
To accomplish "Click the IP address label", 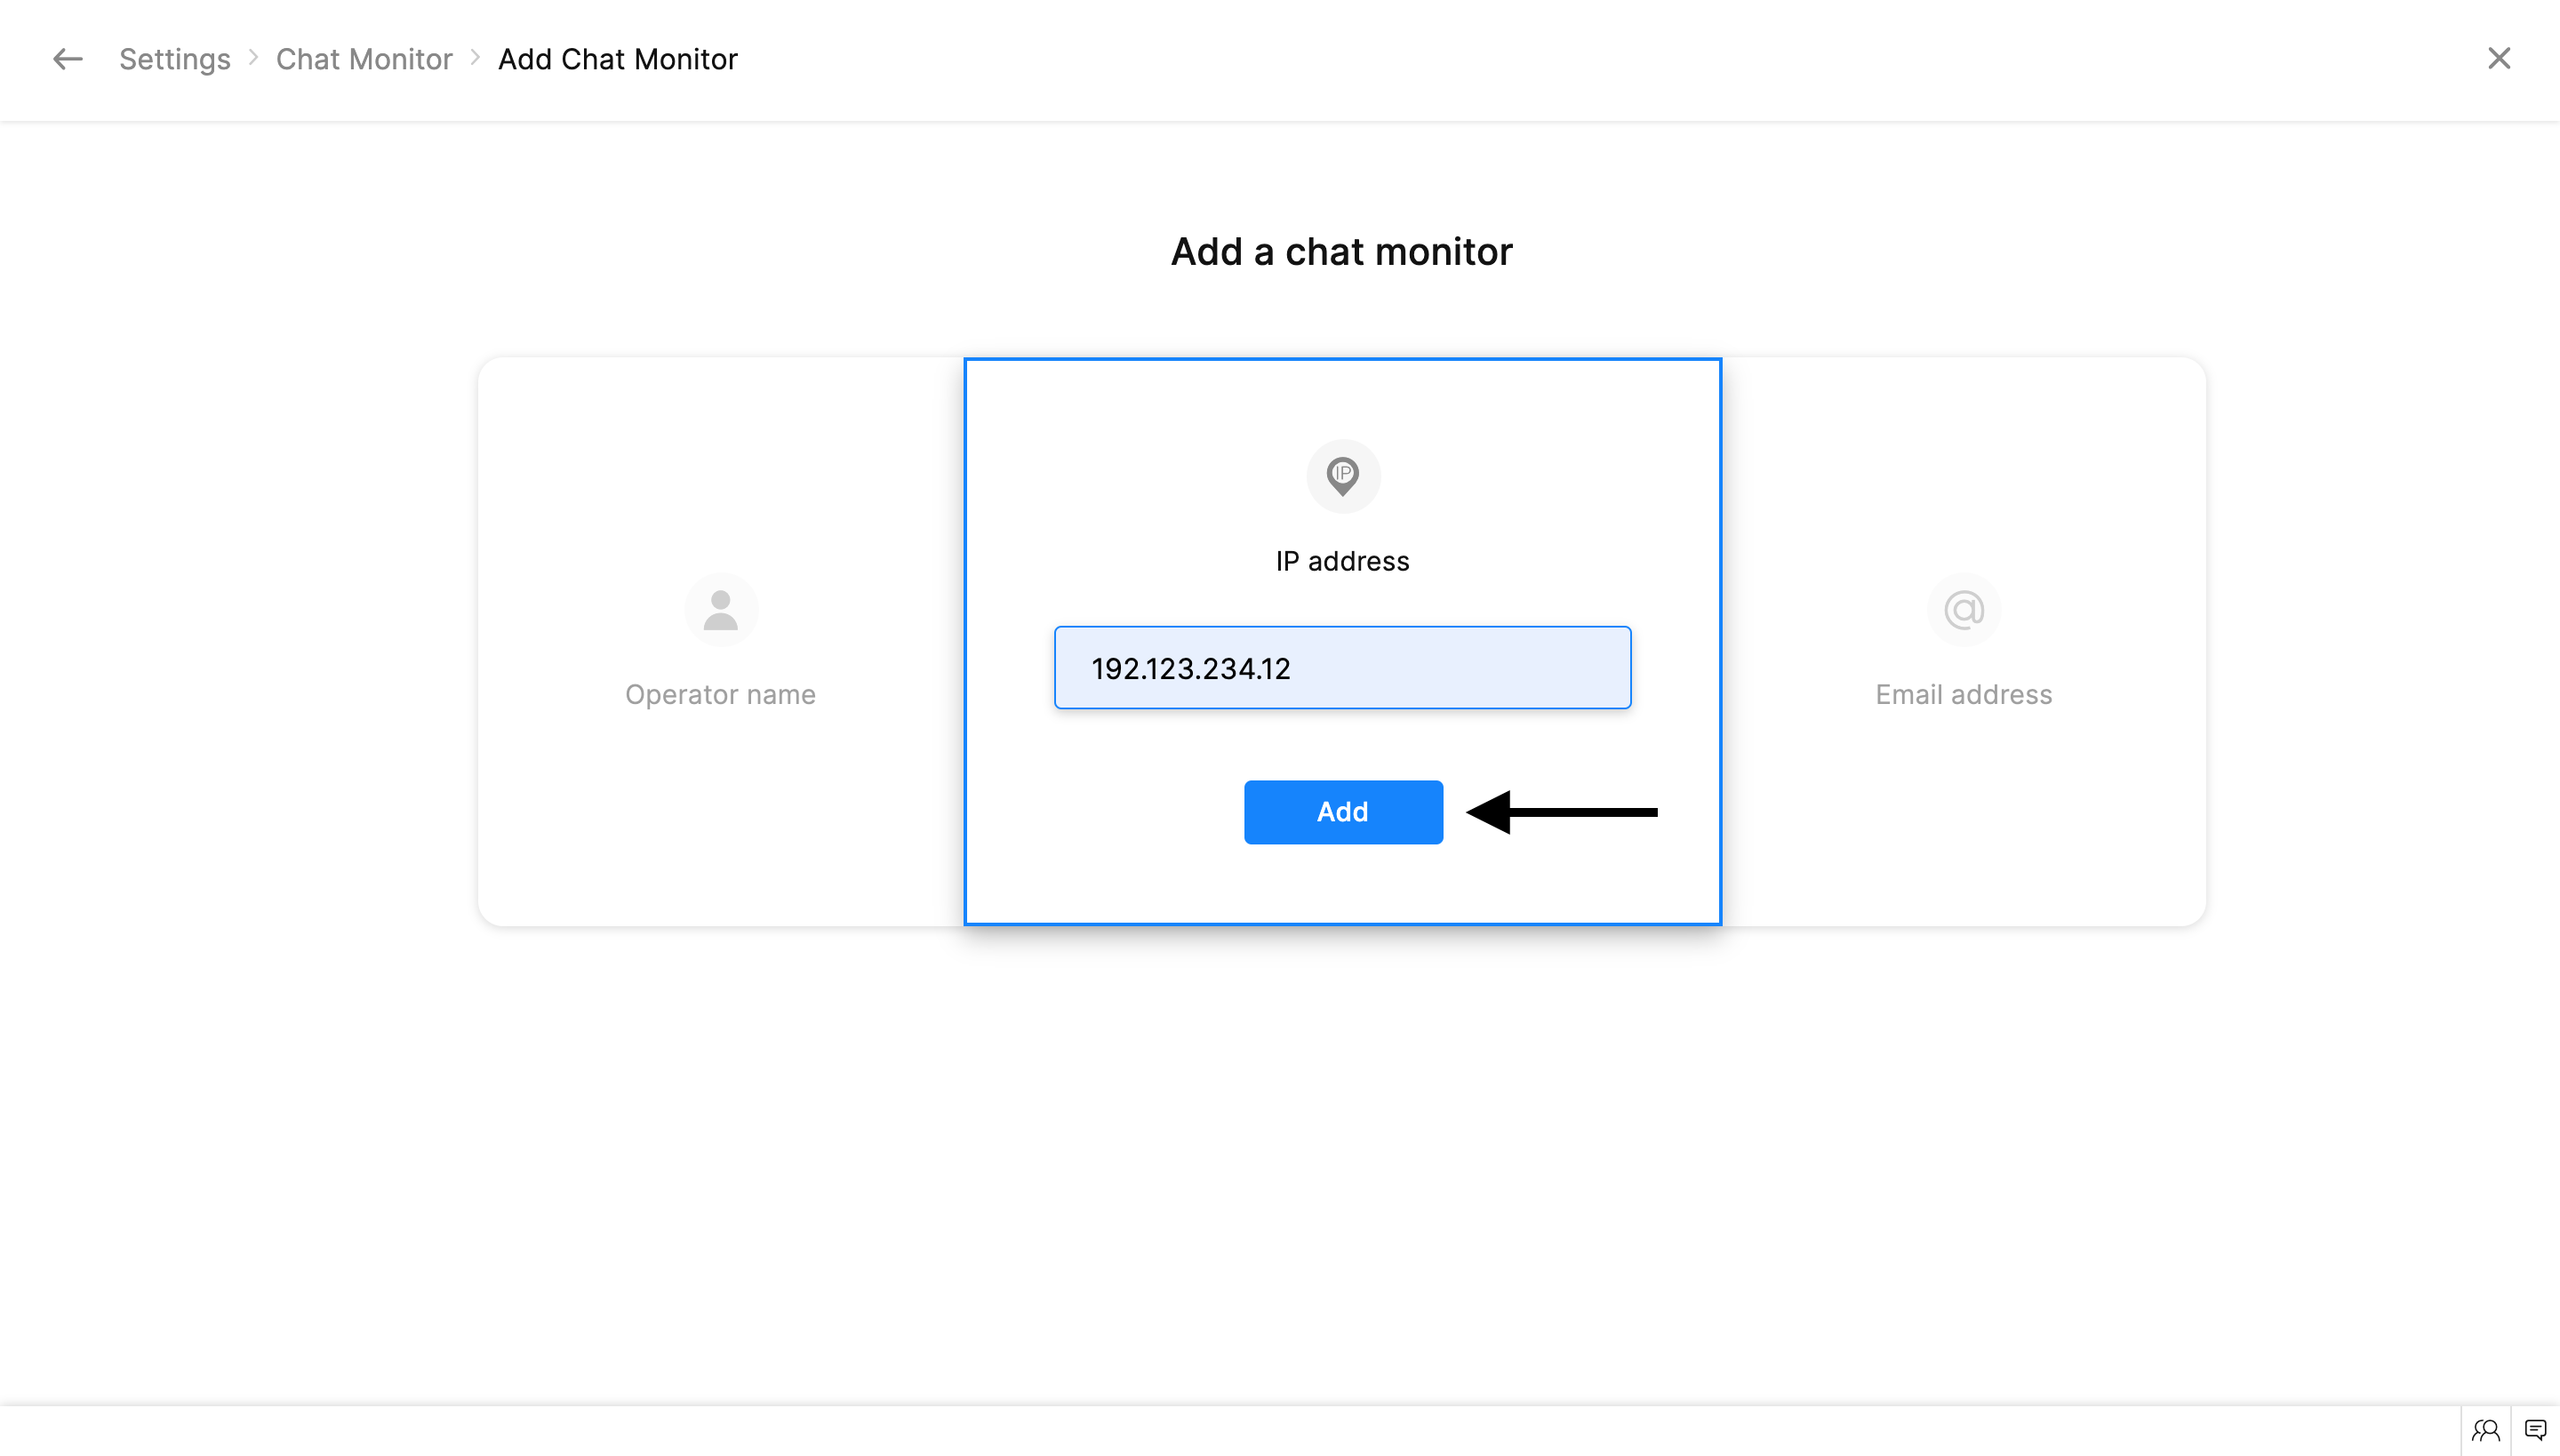I will point(1342,561).
